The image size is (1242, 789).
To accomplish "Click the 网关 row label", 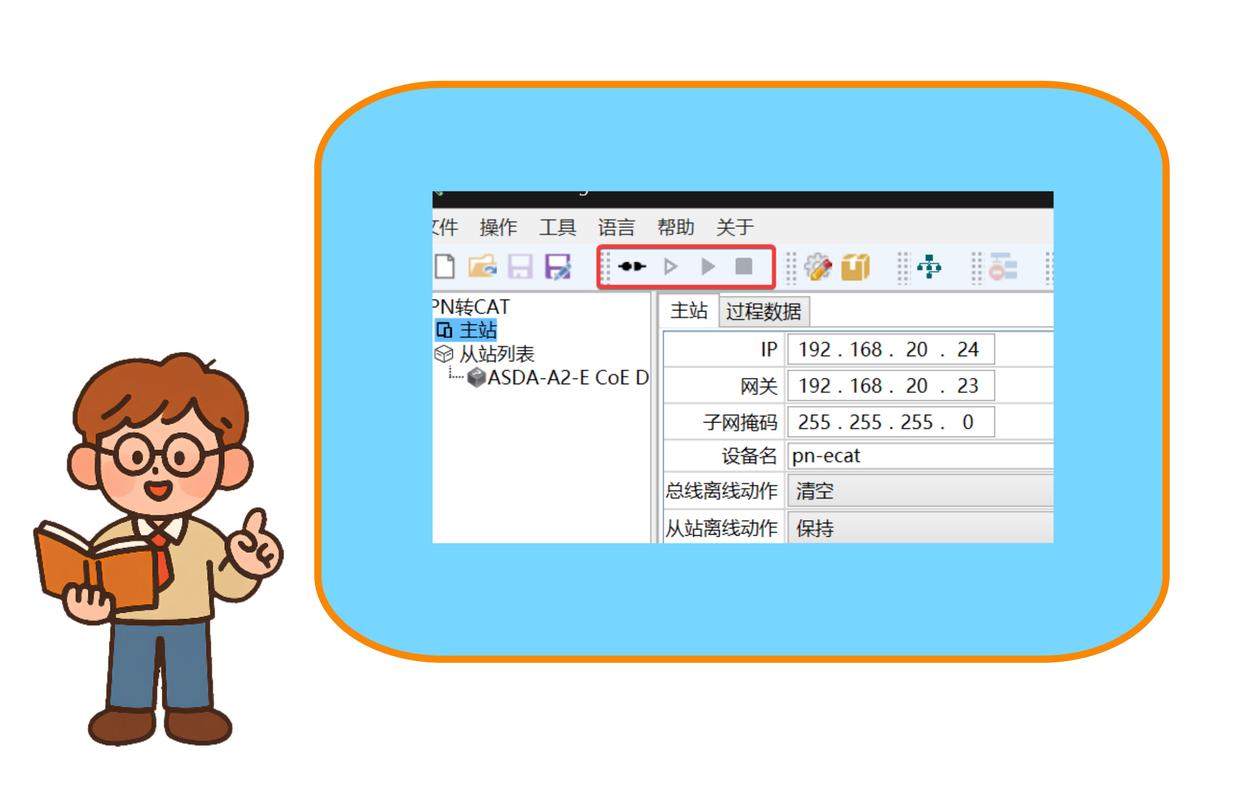I will coord(759,386).
